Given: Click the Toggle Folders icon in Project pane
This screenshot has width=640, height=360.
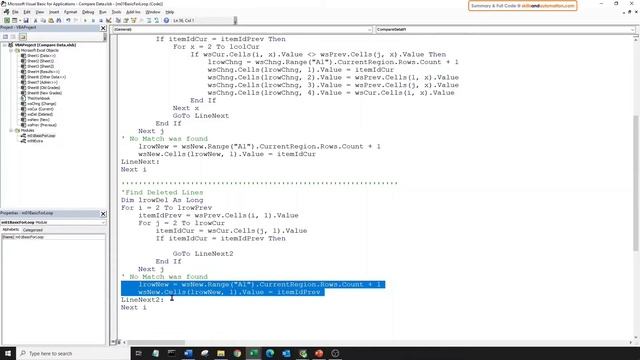Looking at the screenshot, I should pos(22,37).
